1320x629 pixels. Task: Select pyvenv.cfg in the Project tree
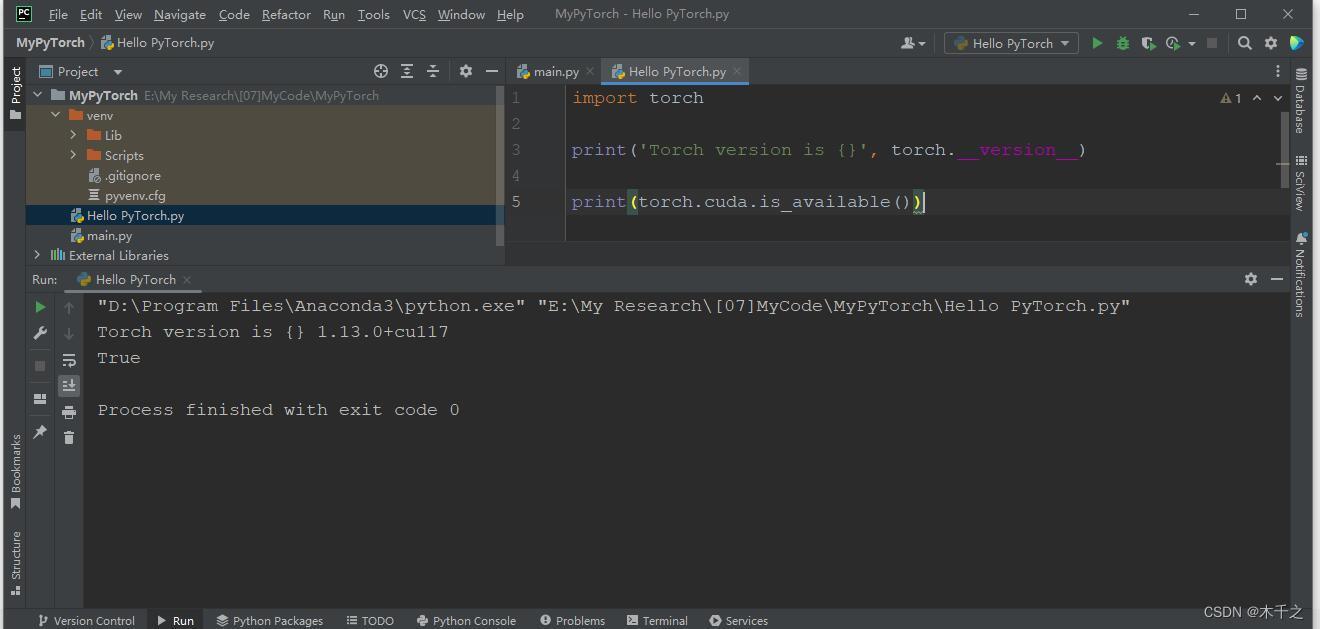point(134,195)
